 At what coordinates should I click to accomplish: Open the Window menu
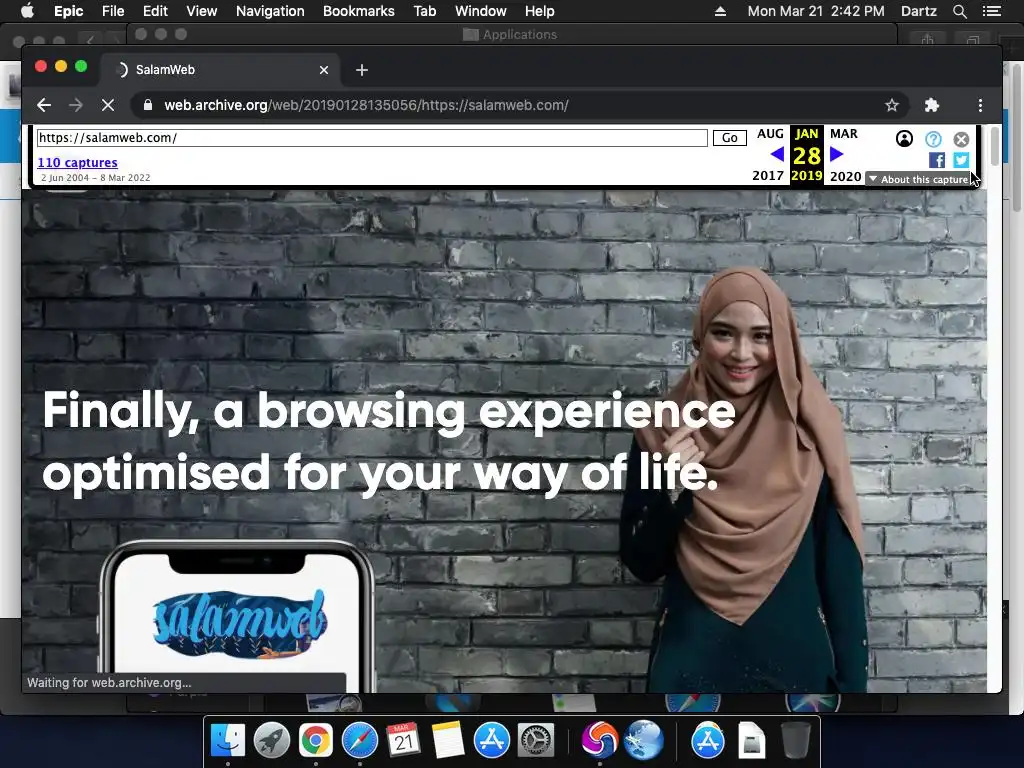(x=481, y=11)
